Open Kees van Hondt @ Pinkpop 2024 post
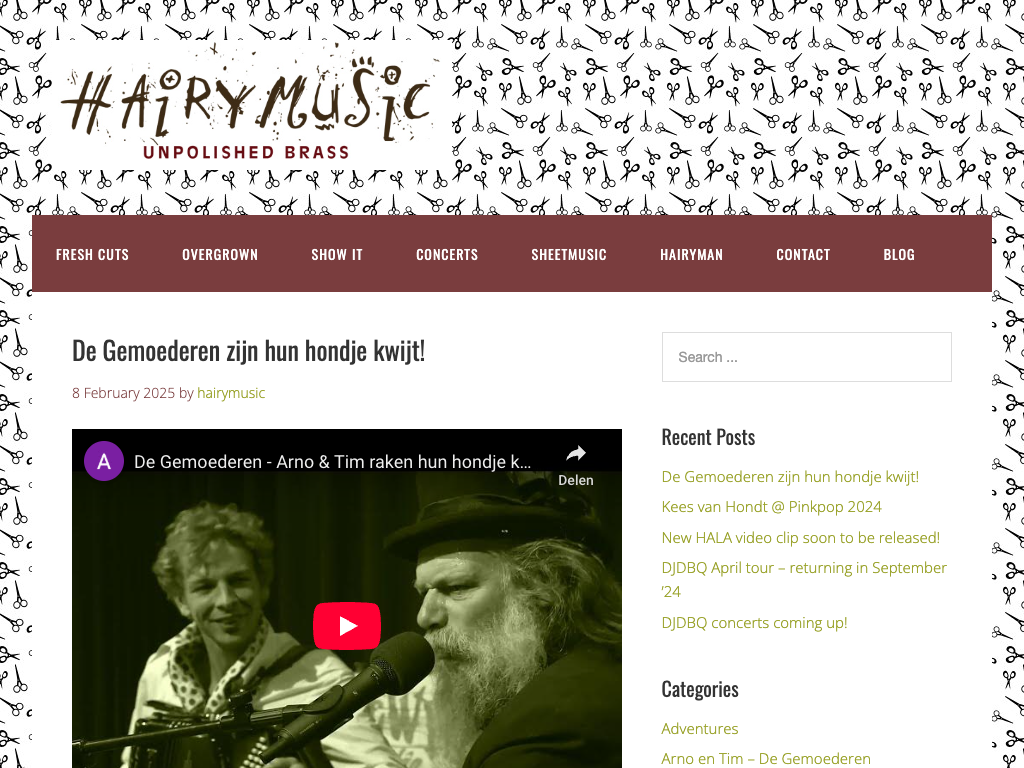 pyautogui.click(x=771, y=507)
